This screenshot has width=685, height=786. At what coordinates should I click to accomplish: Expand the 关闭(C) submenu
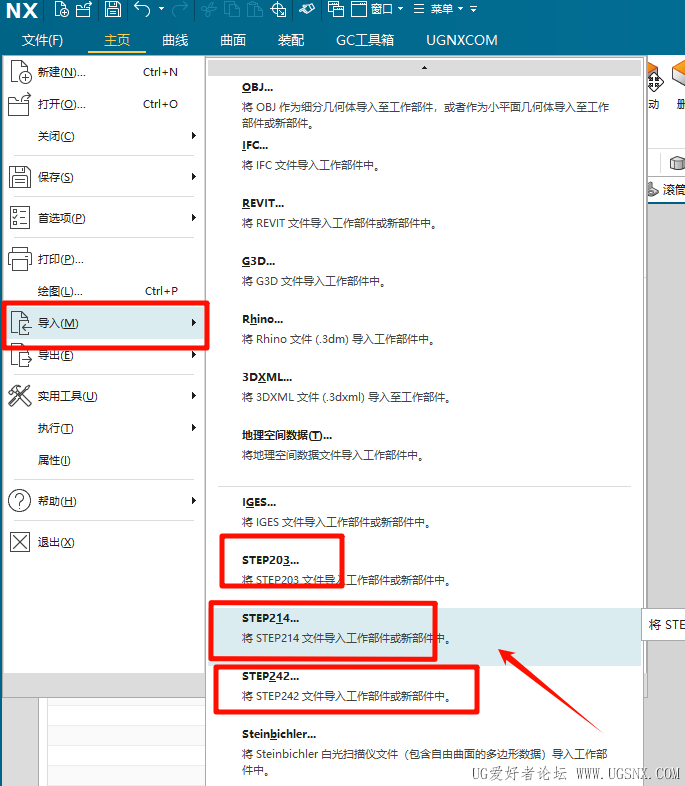pos(104,136)
